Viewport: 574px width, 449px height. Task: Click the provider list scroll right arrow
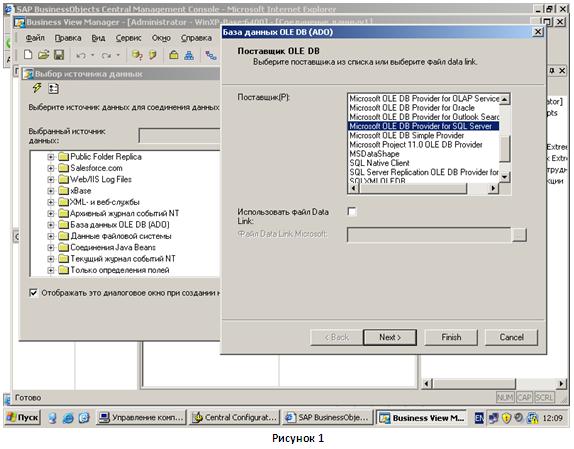(x=493, y=188)
